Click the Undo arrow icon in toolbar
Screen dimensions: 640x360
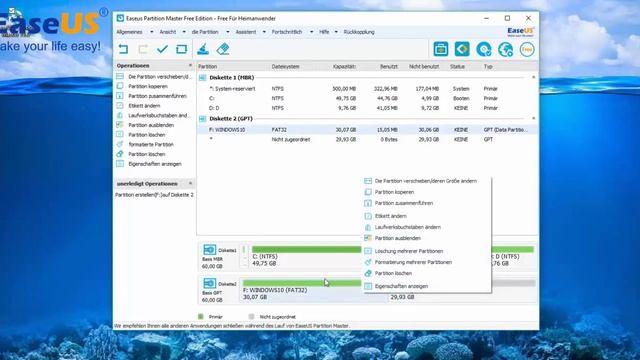(123, 49)
